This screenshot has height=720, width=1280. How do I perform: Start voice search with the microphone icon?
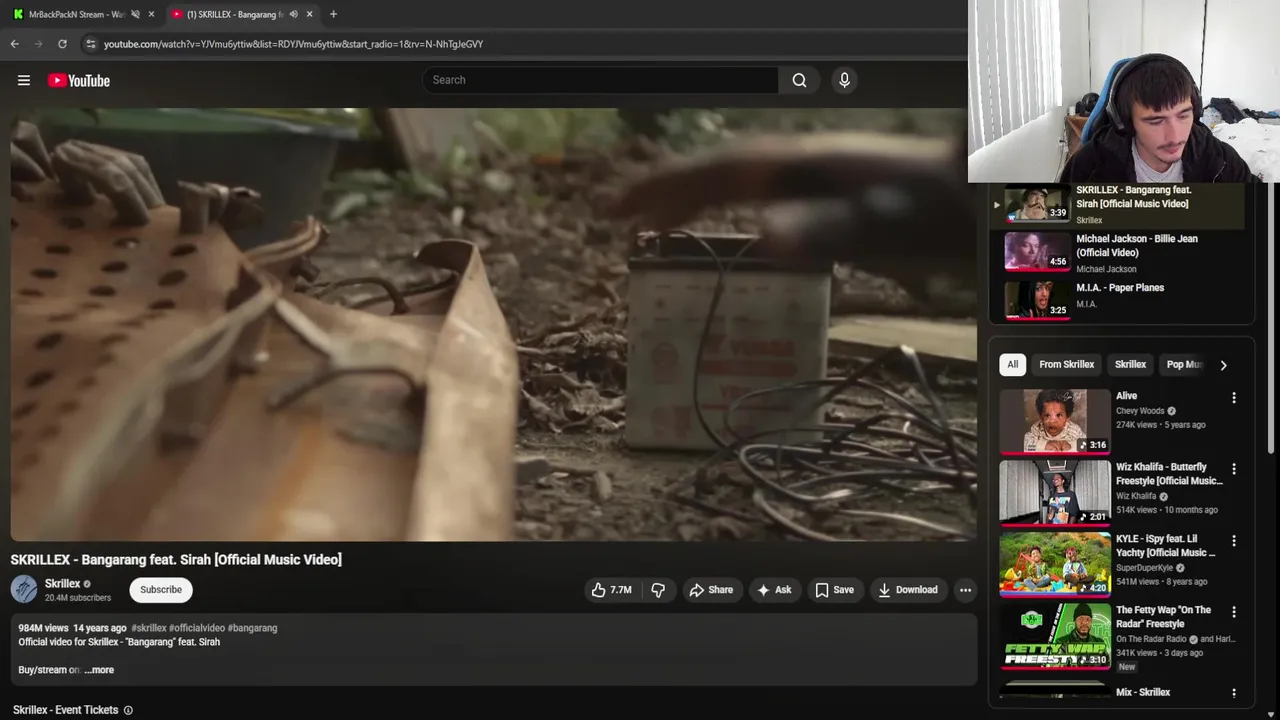(x=844, y=80)
